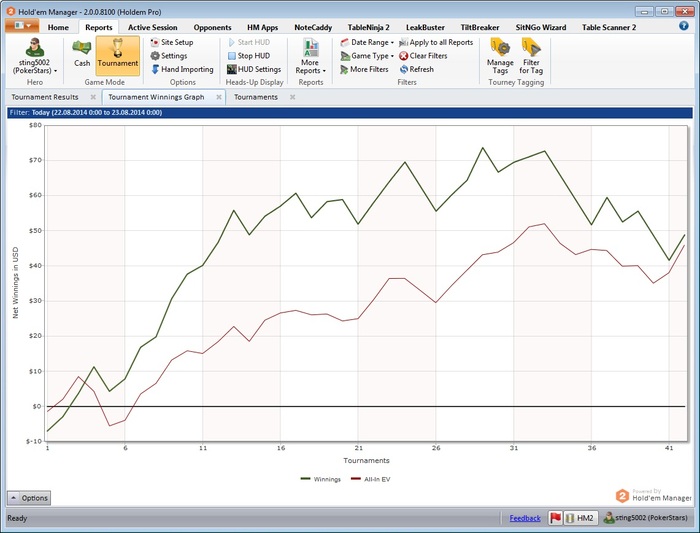This screenshot has width=700, height=533.
Task: Click the blue Filter: Today bar
Action: point(350,112)
